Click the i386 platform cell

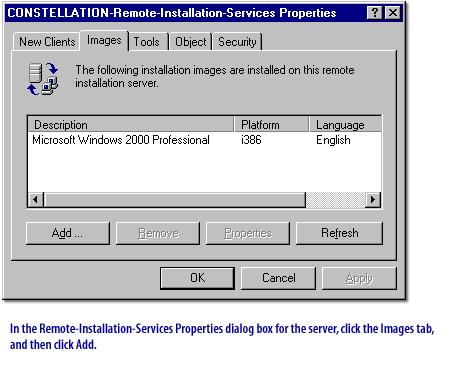point(251,140)
